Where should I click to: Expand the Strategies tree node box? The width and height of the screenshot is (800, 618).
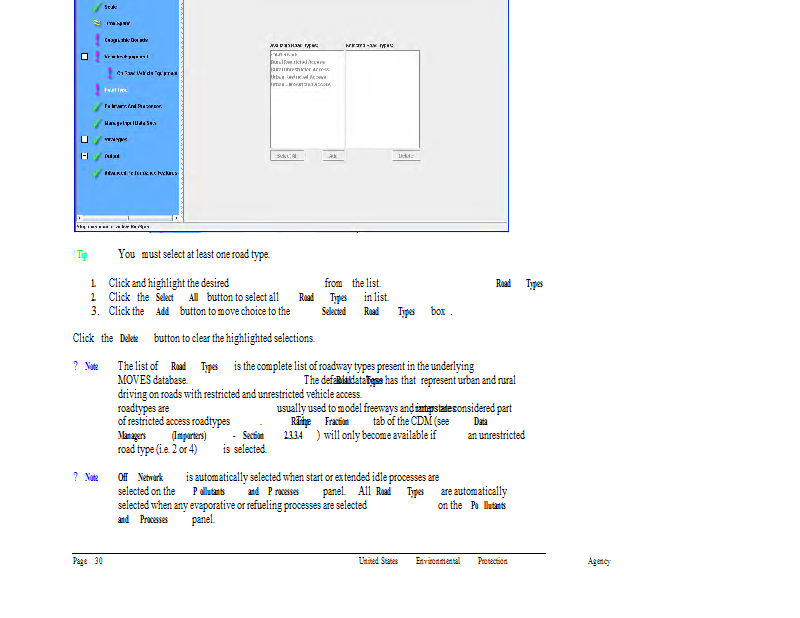click(85, 140)
